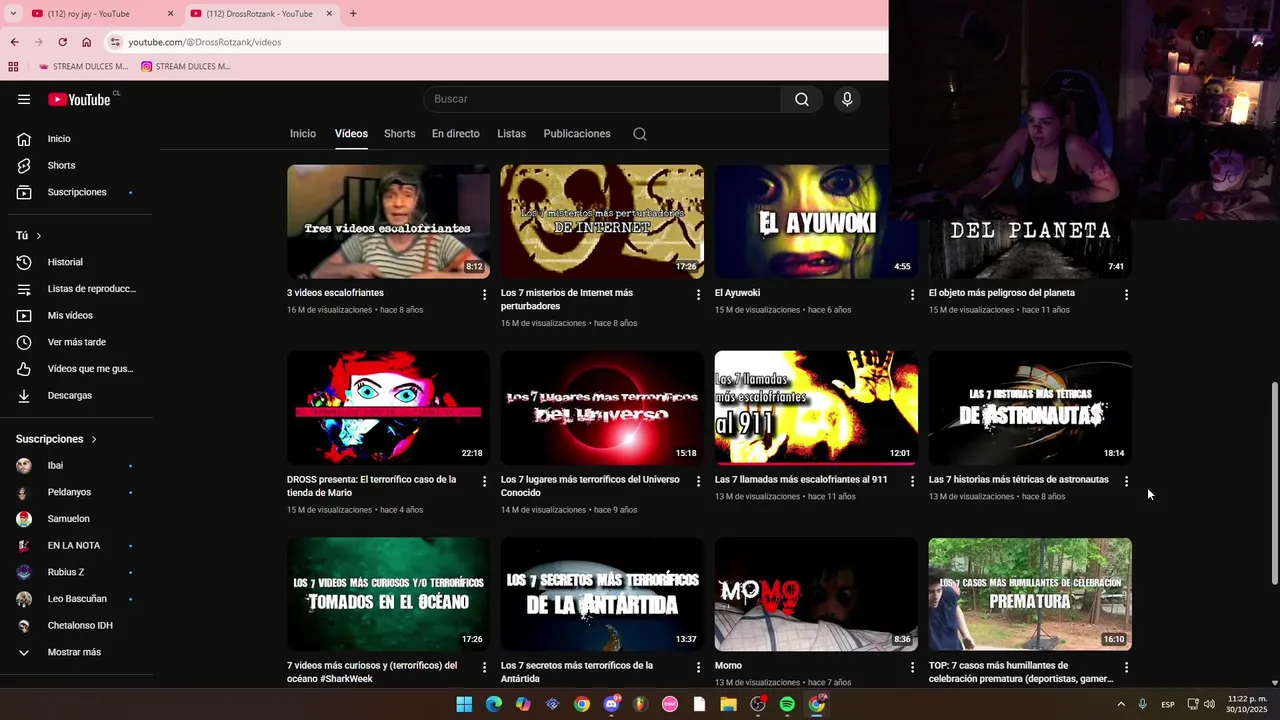Switch to En directo channel tab
The image size is (1280, 720).
(x=455, y=134)
